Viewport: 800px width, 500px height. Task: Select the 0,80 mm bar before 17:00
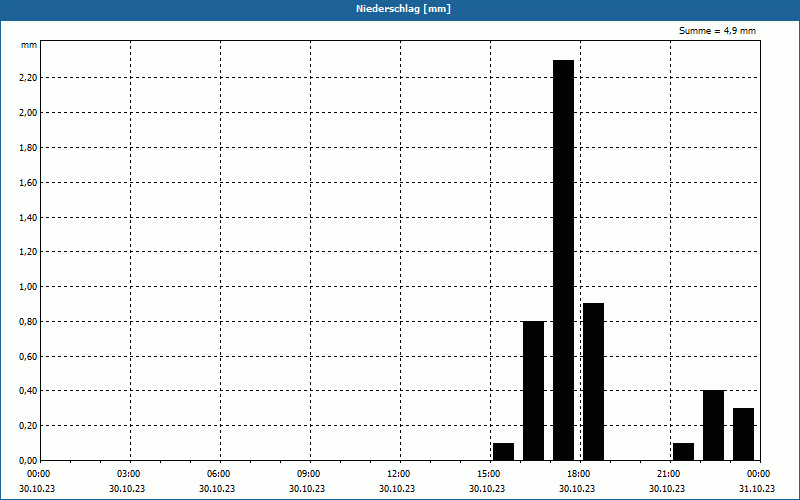[534, 391]
